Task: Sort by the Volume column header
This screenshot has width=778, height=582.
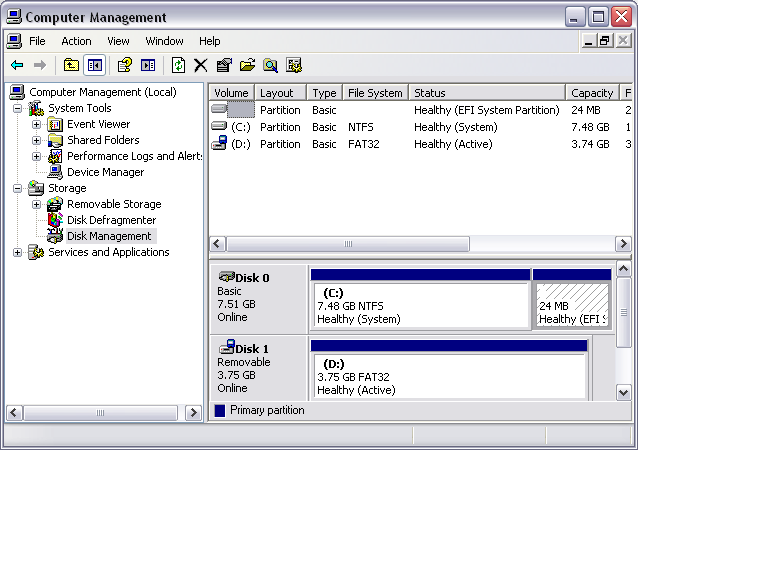Action: 232,93
